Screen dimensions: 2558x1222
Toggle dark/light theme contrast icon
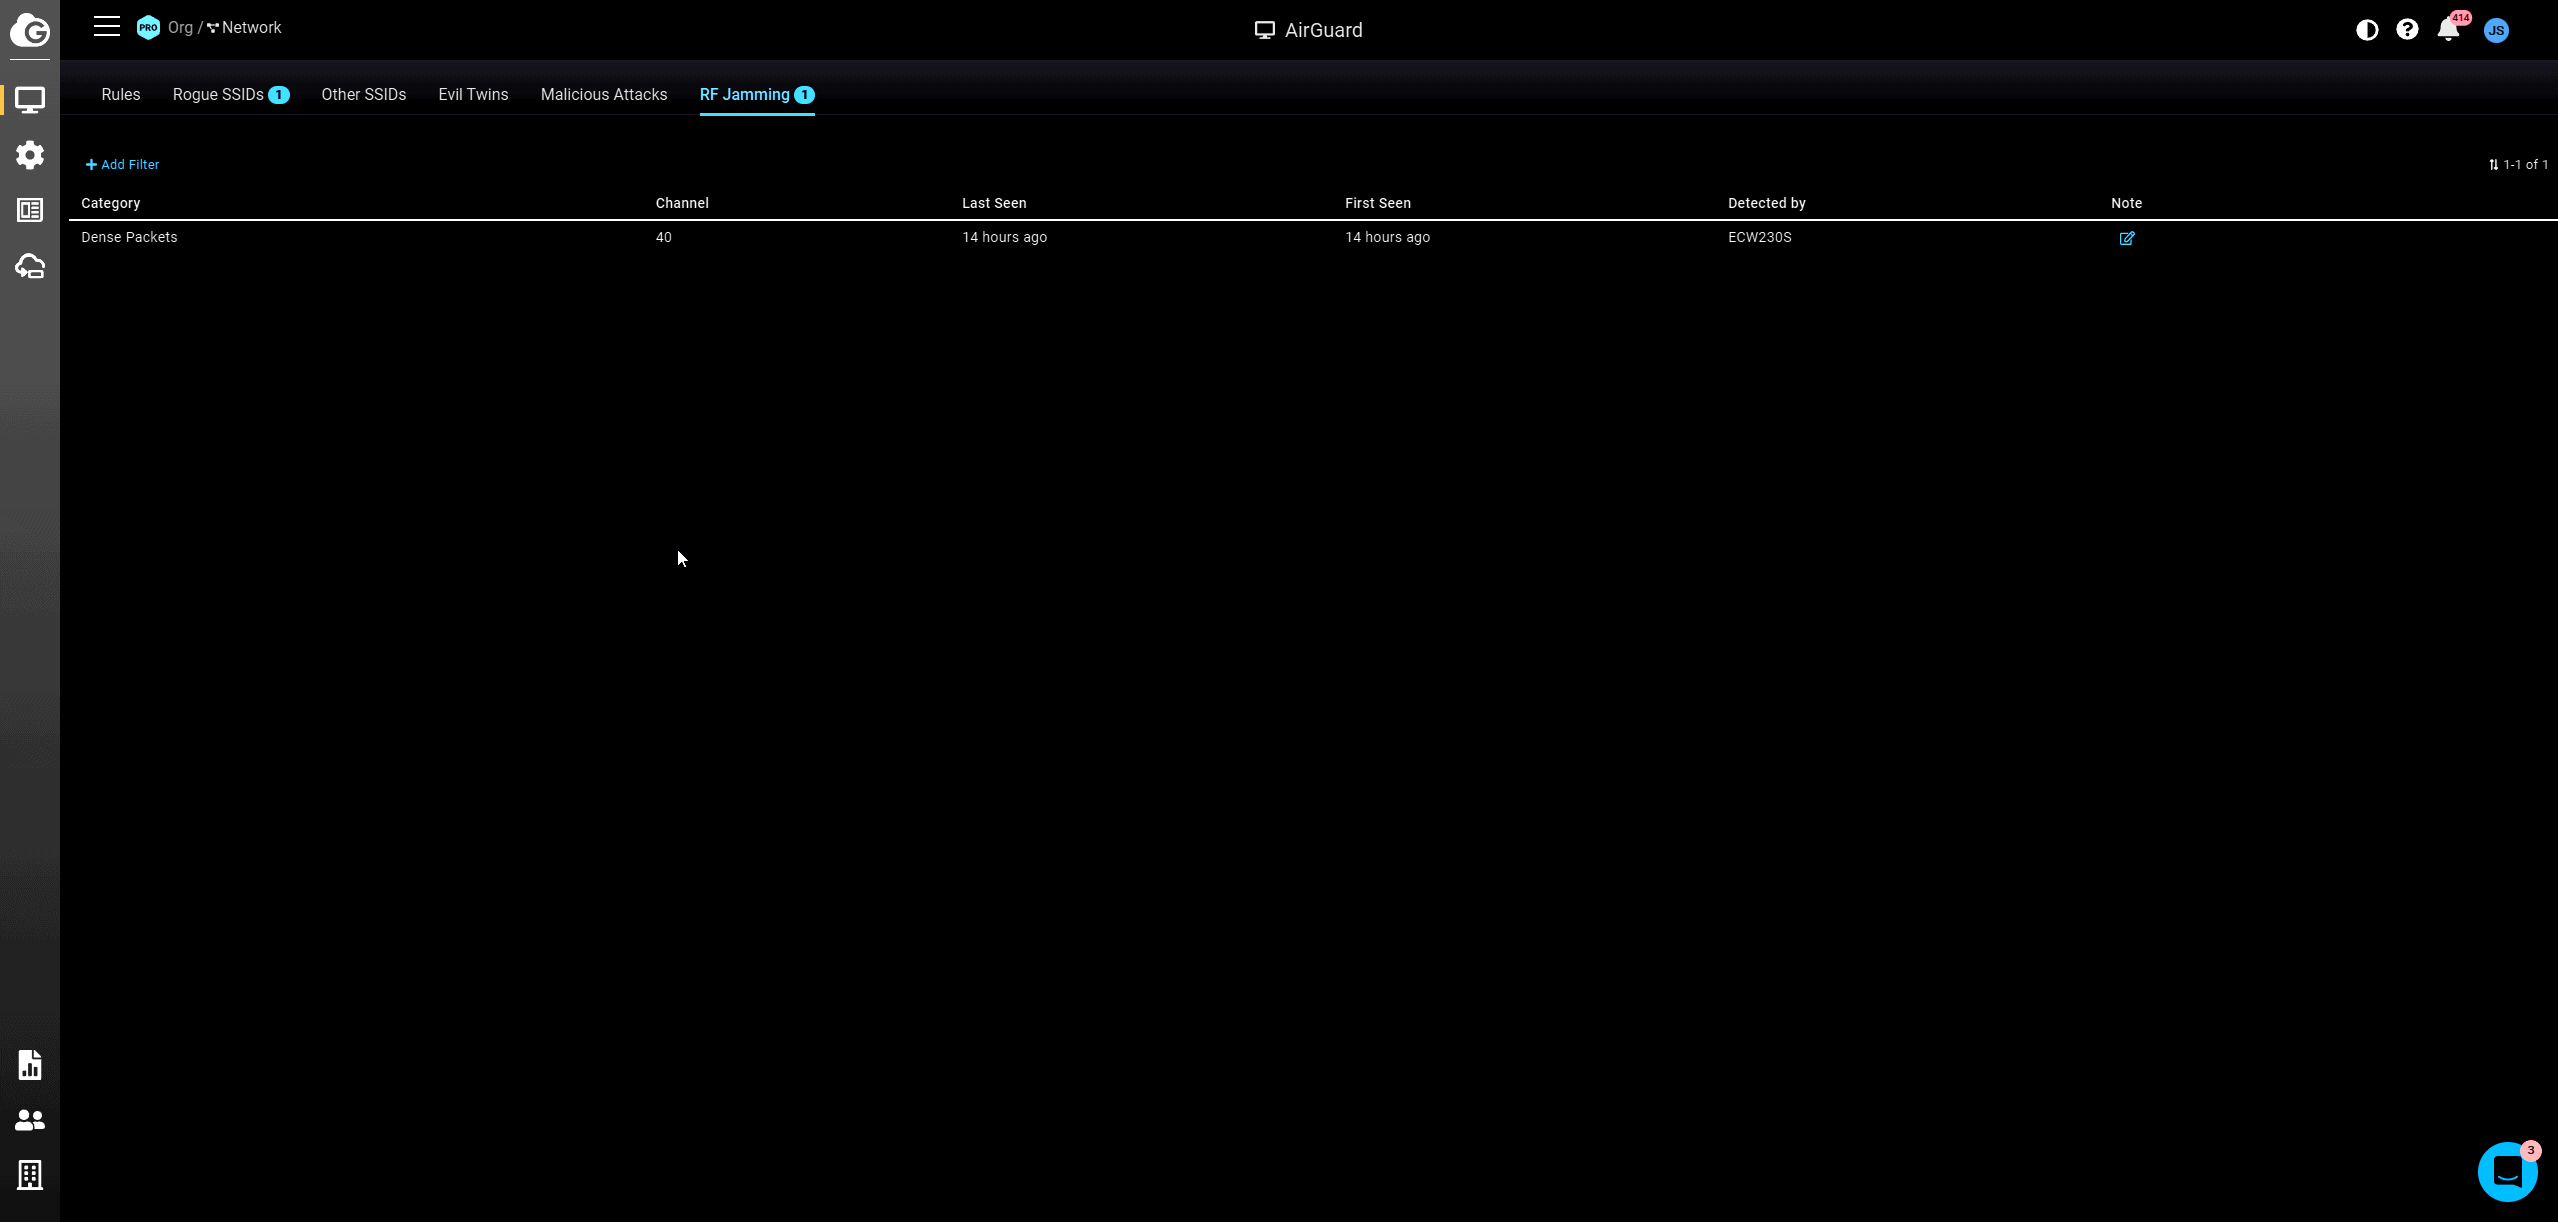(x=2367, y=30)
